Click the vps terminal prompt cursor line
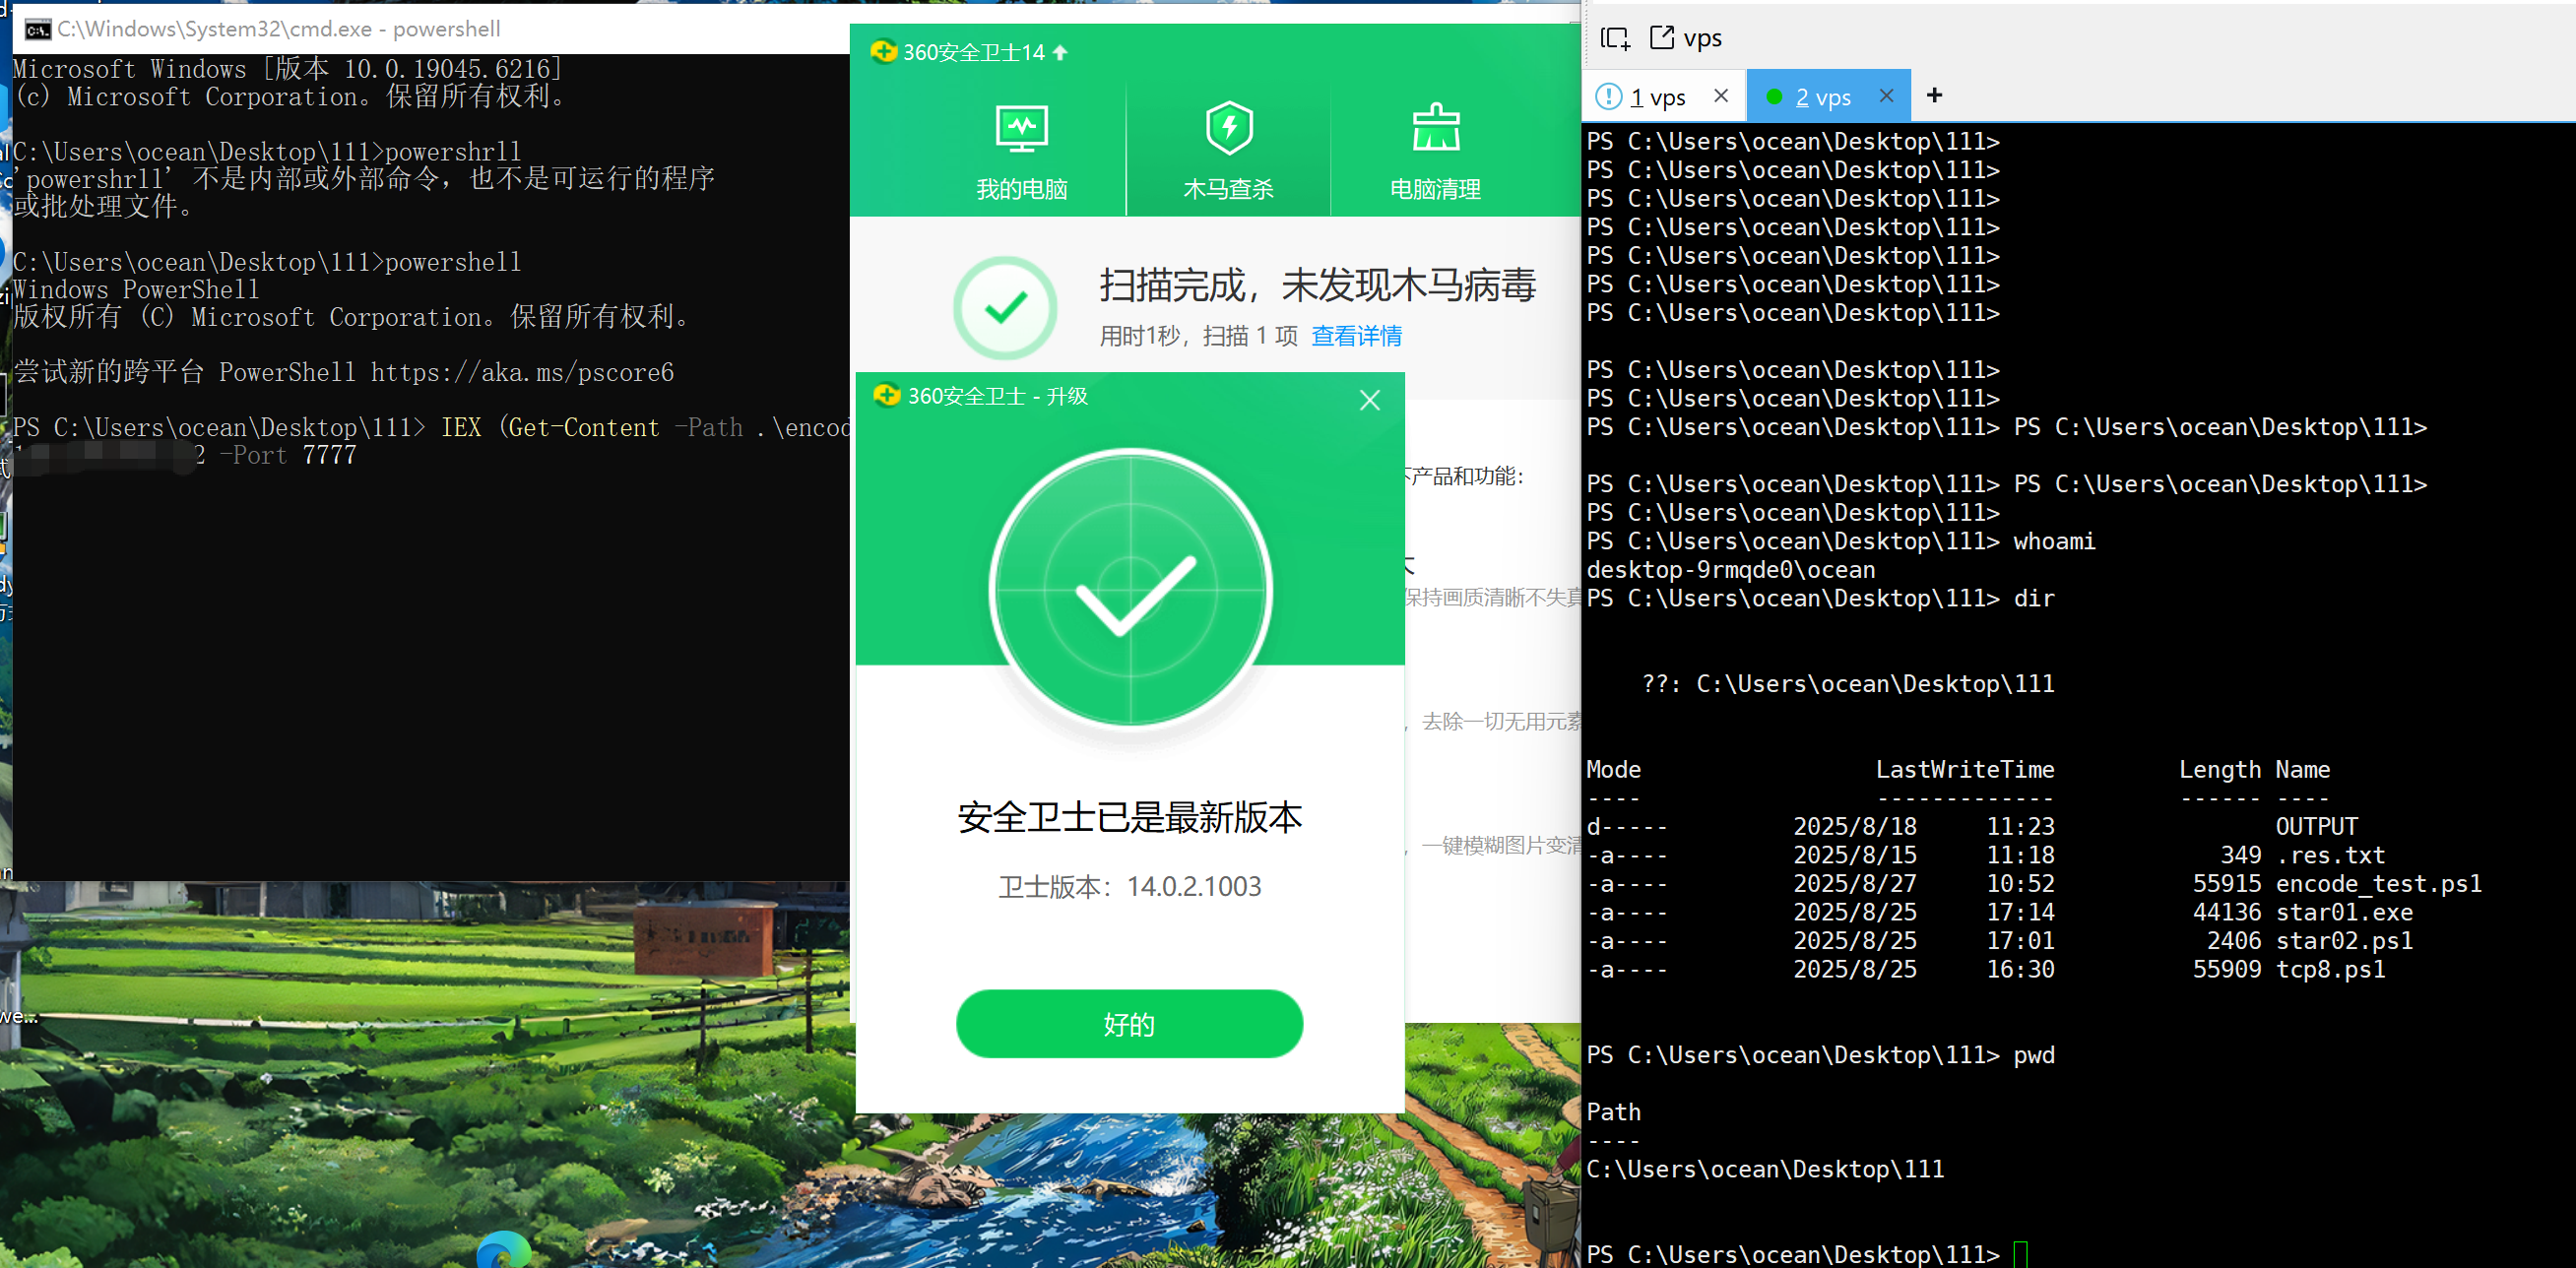 (2019, 1253)
